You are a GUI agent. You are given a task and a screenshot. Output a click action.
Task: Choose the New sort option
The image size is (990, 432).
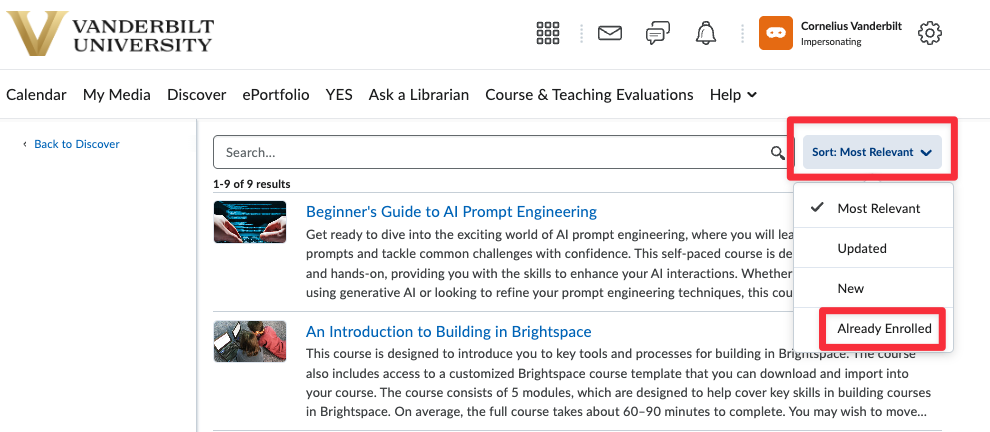(851, 288)
